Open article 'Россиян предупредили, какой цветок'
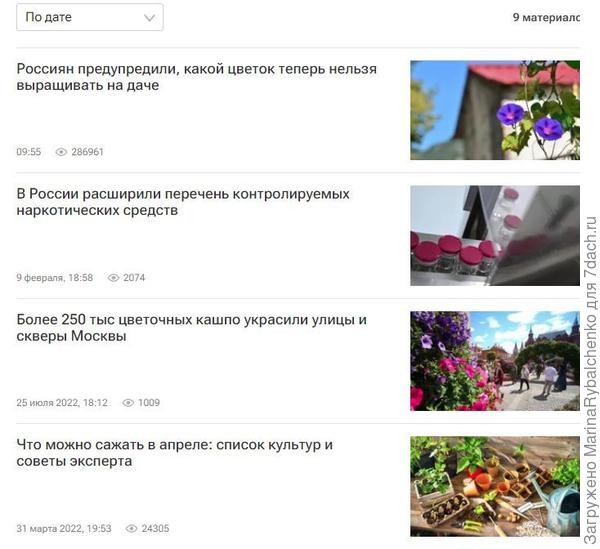 [x=197, y=77]
